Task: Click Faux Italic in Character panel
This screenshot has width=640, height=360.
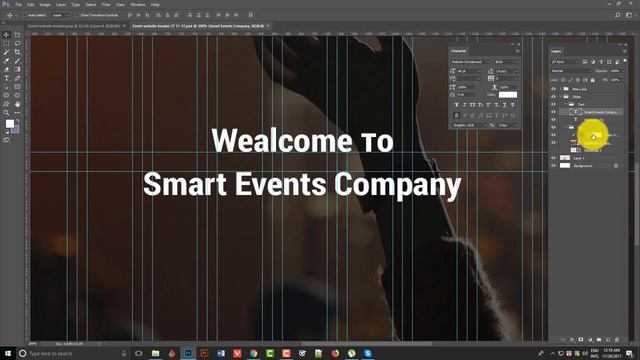Action: click(464, 105)
